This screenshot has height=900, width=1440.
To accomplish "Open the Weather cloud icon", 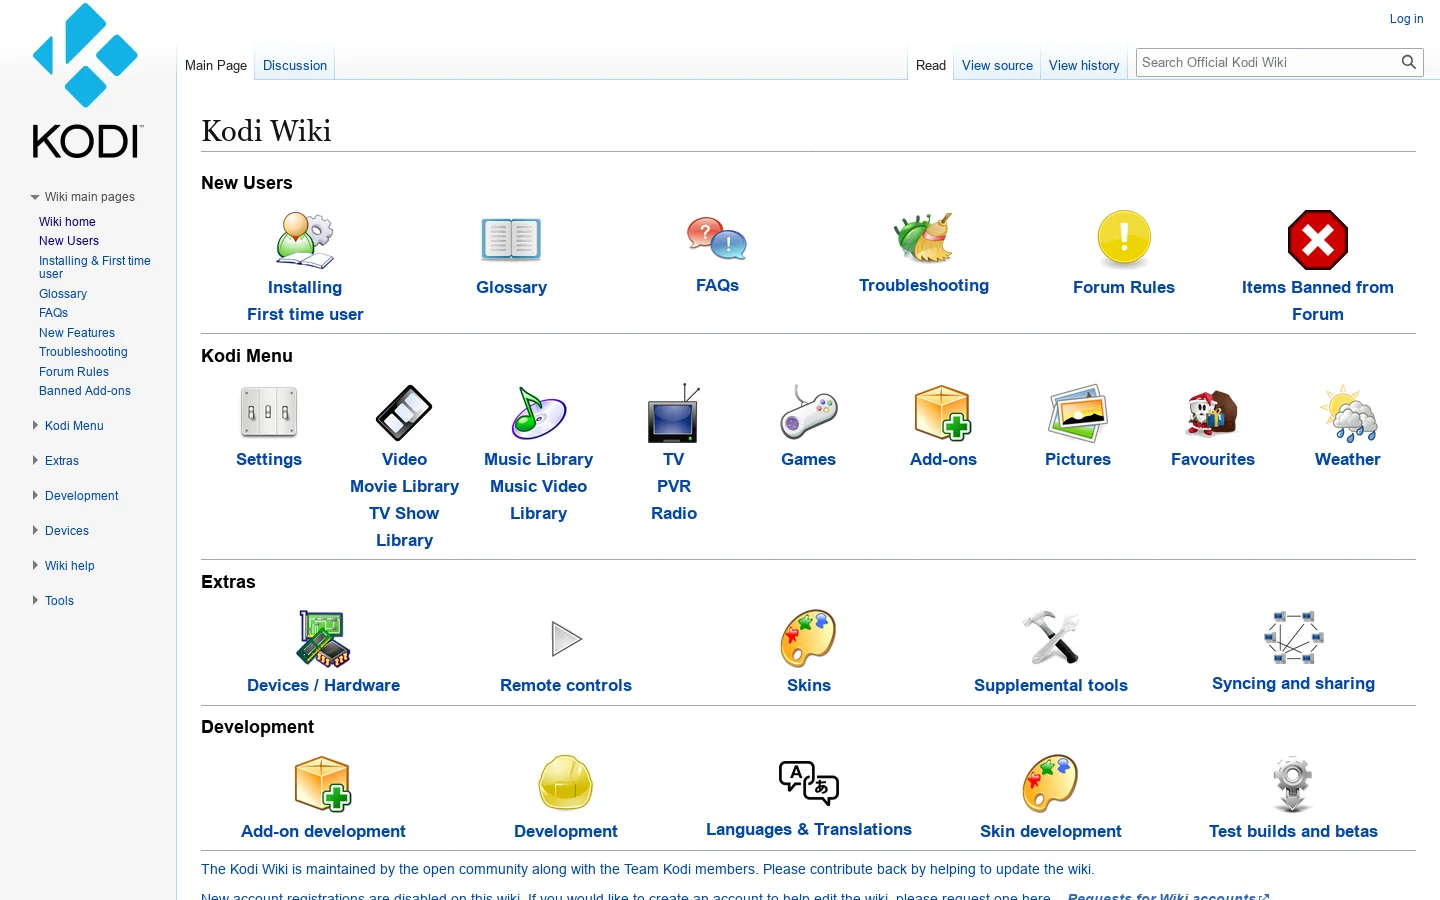I will [x=1348, y=412].
